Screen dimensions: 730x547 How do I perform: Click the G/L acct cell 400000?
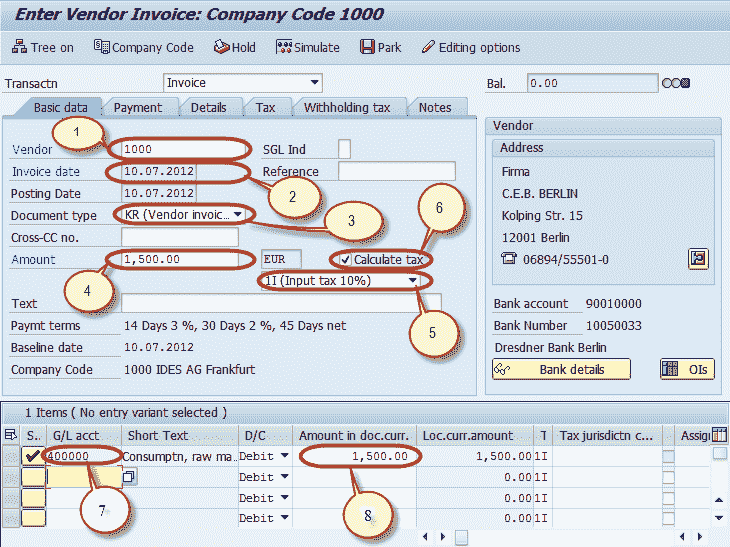click(x=83, y=456)
